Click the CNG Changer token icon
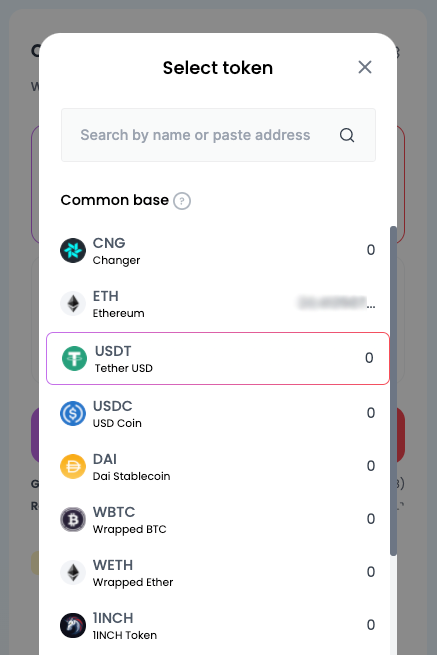The image size is (437, 655). tap(73, 251)
